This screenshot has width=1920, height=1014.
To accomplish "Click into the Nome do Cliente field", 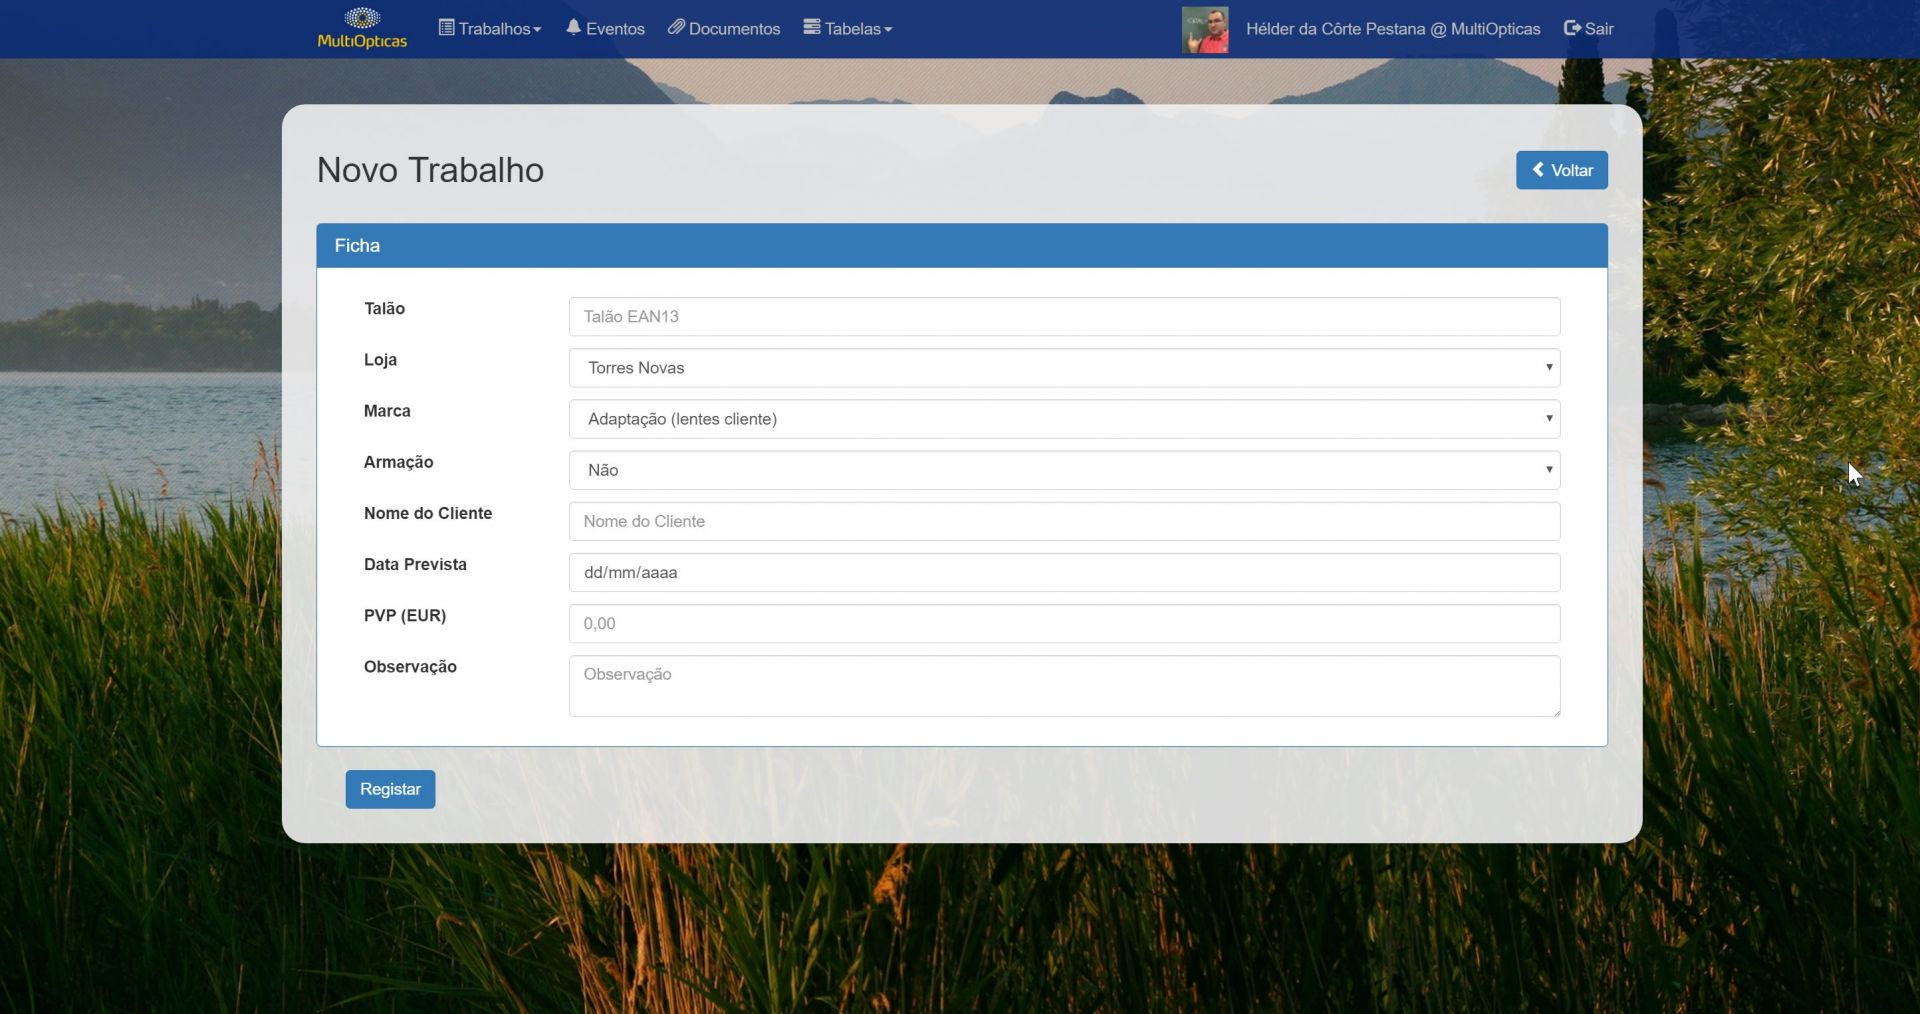I will pyautogui.click(x=1064, y=521).
